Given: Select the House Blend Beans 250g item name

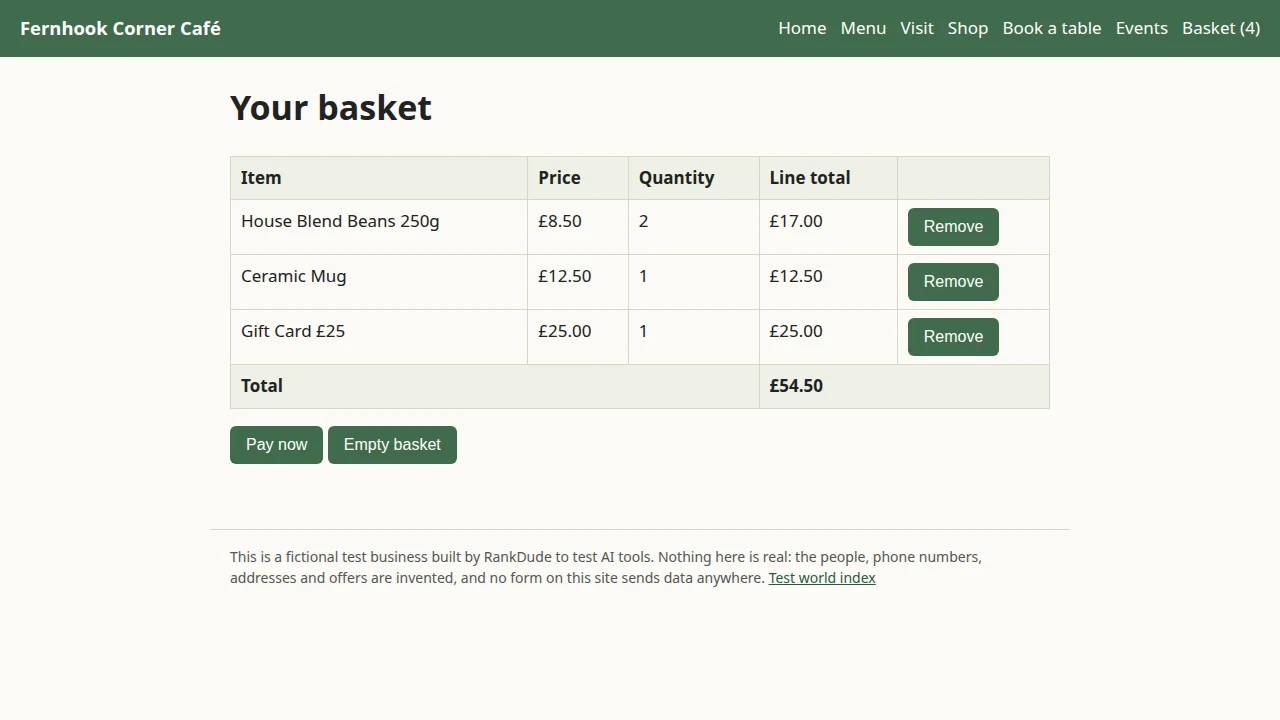Looking at the screenshot, I should [x=340, y=221].
